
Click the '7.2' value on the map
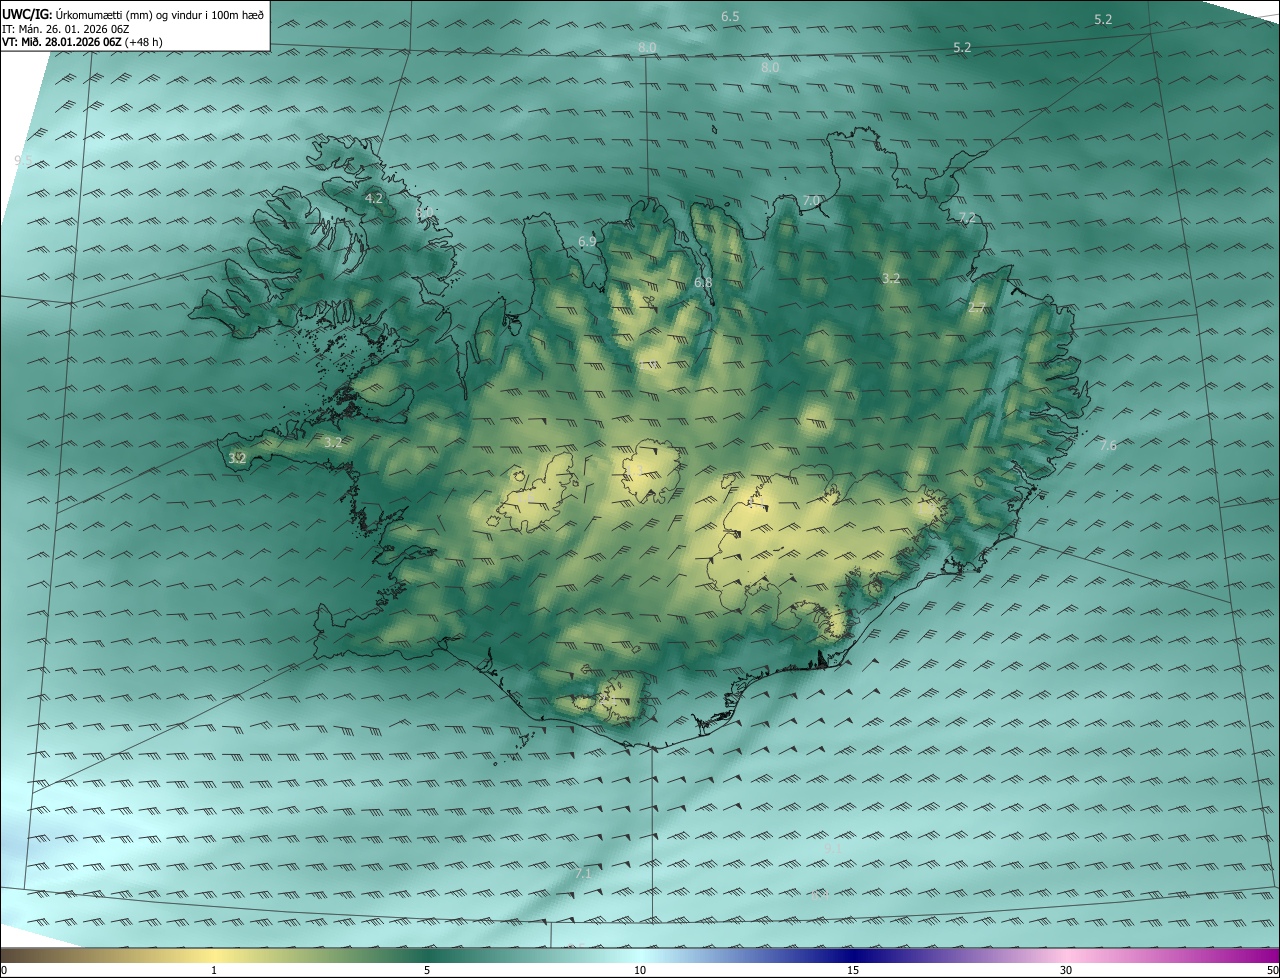point(966,218)
